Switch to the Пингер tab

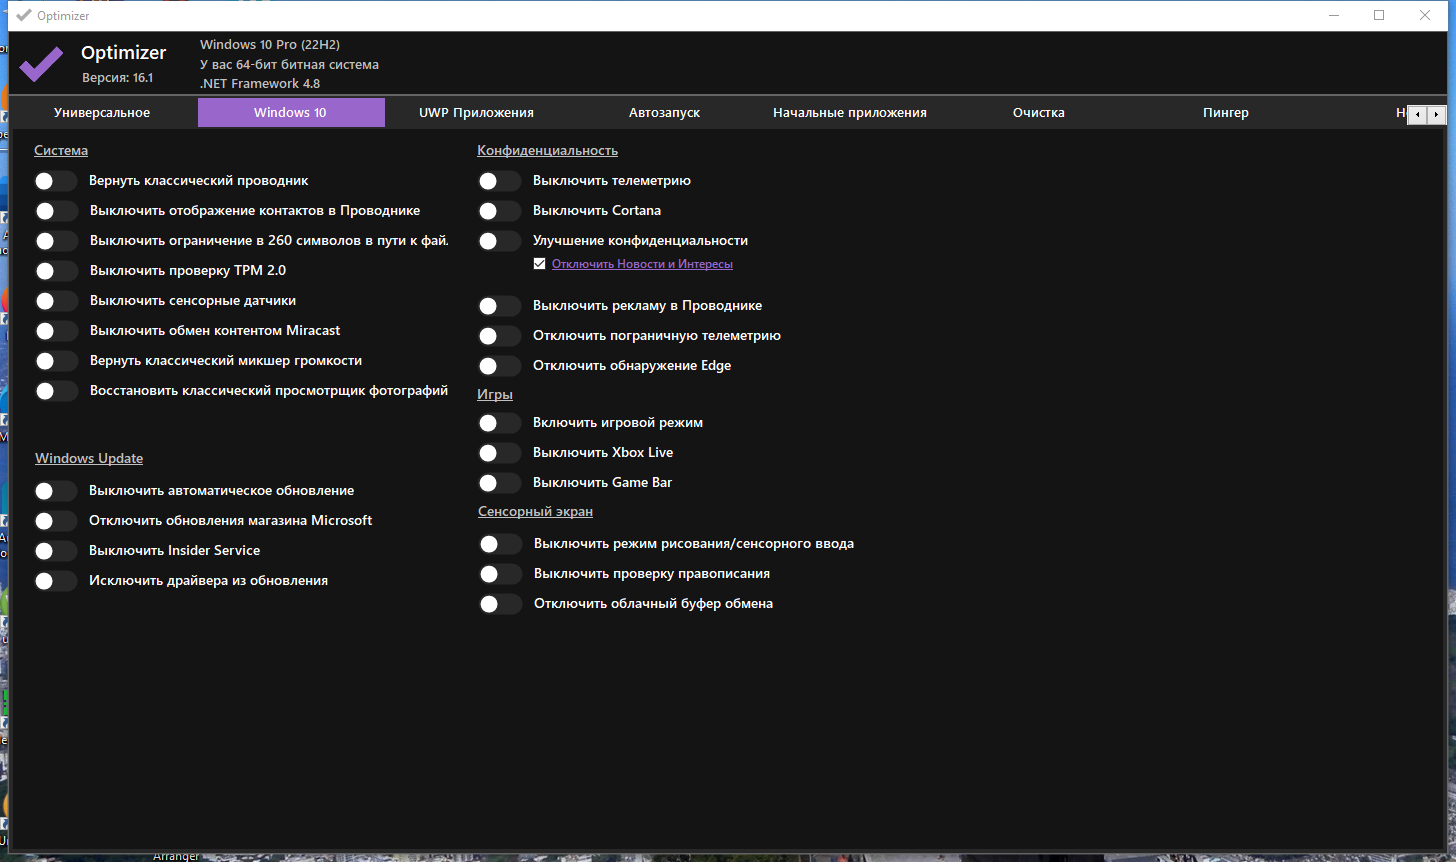pos(1226,113)
